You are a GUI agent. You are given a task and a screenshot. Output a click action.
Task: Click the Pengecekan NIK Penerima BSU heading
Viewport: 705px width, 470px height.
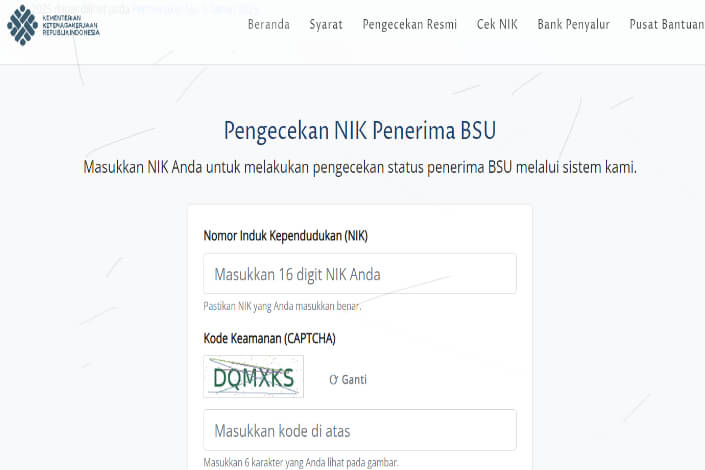point(360,130)
